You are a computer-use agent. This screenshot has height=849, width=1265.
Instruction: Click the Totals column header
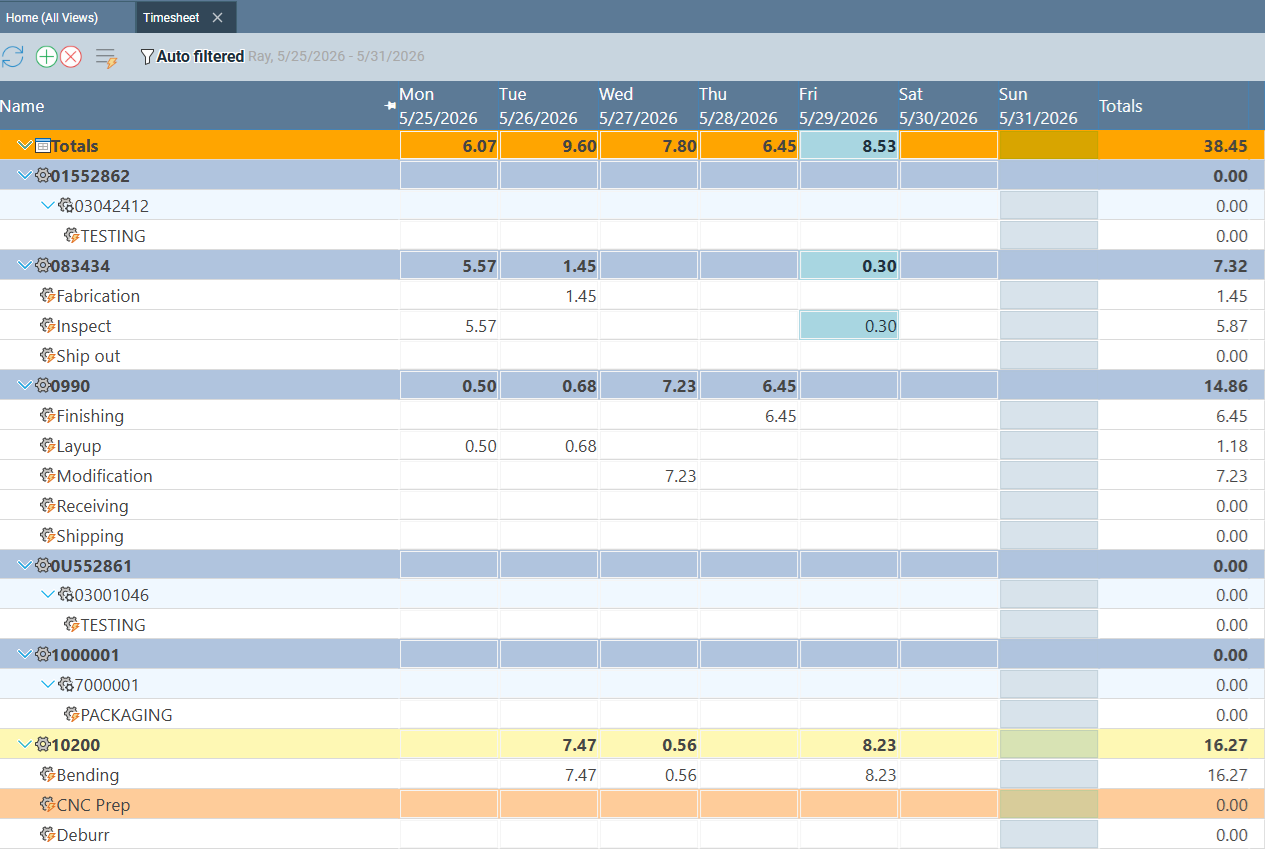pos(1175,106)
